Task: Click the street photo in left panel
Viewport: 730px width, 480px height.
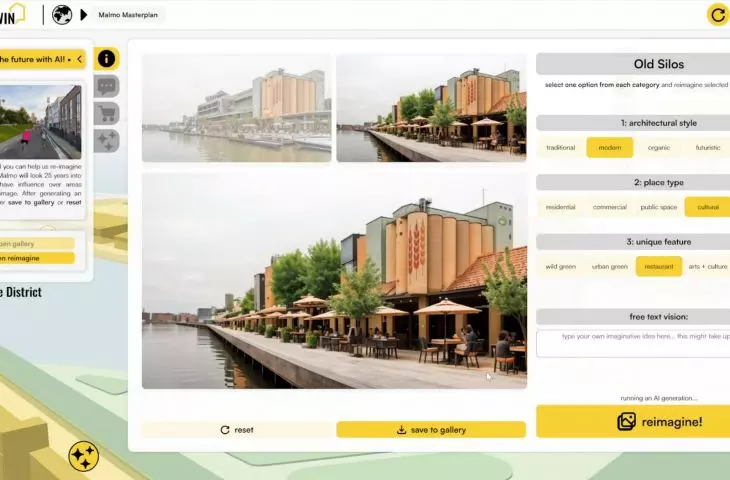Action: coord(41,122)
